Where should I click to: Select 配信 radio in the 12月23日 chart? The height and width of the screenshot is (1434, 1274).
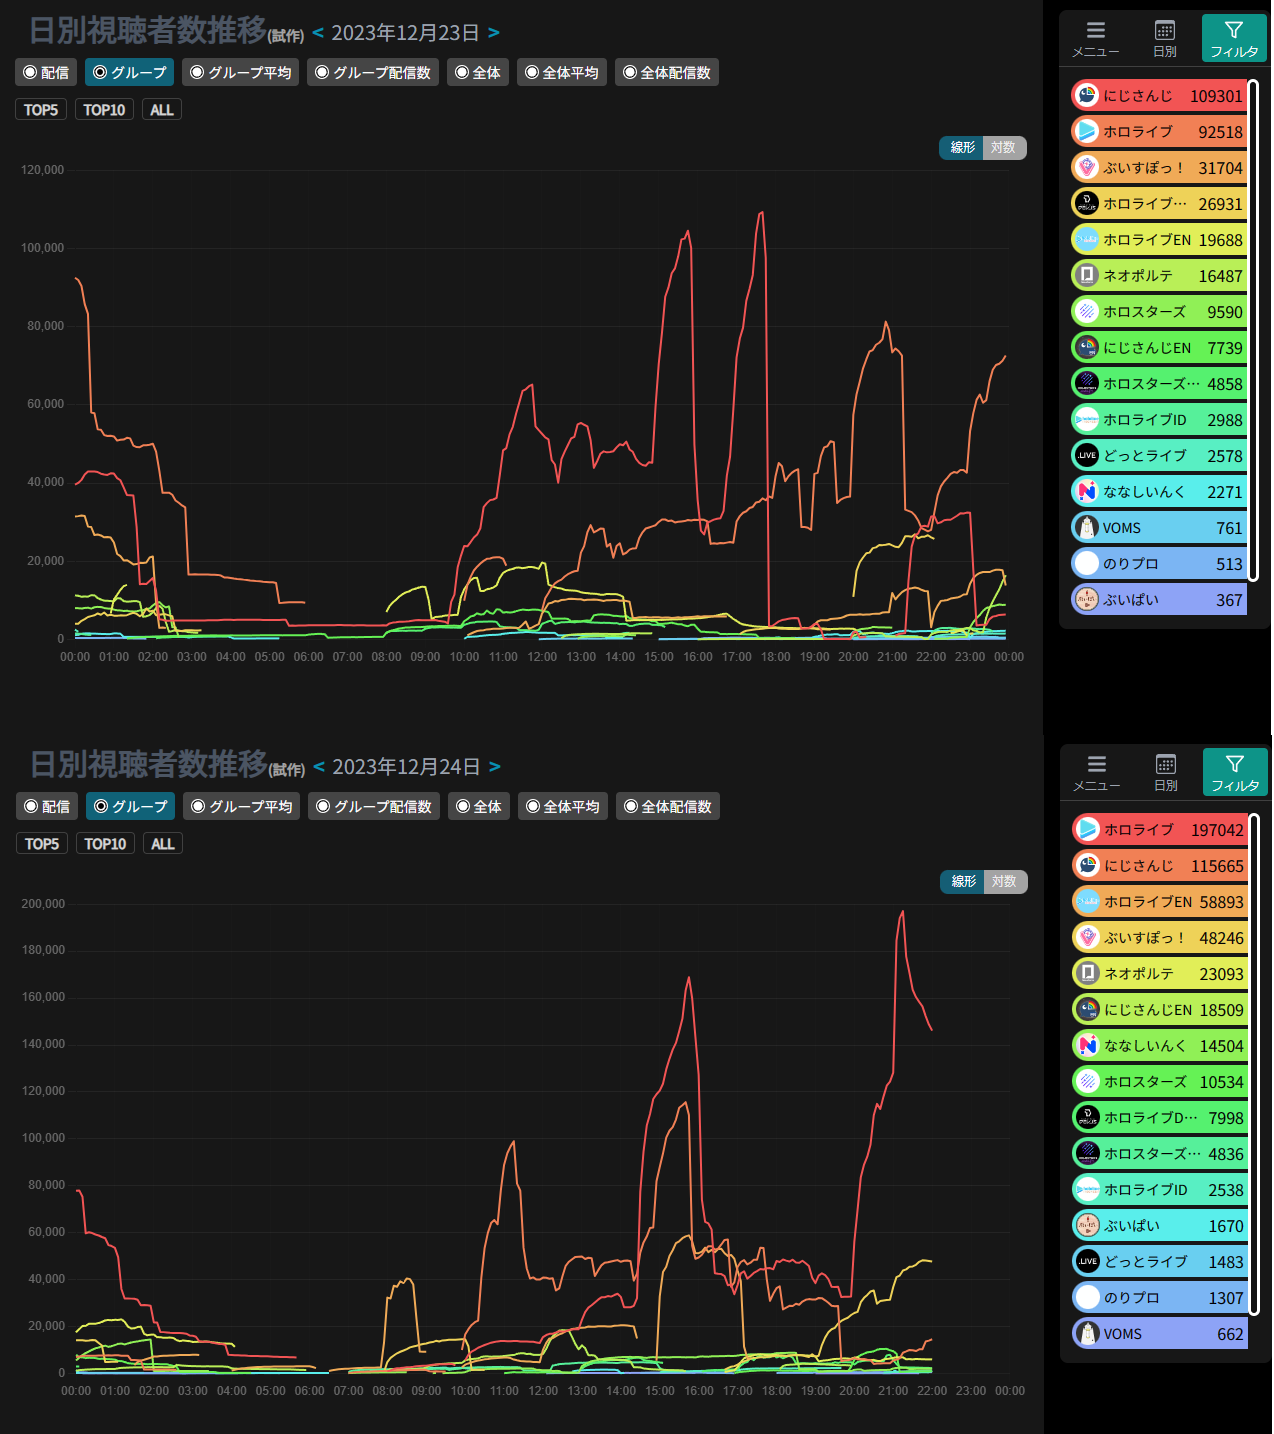[x=46, y=72]
